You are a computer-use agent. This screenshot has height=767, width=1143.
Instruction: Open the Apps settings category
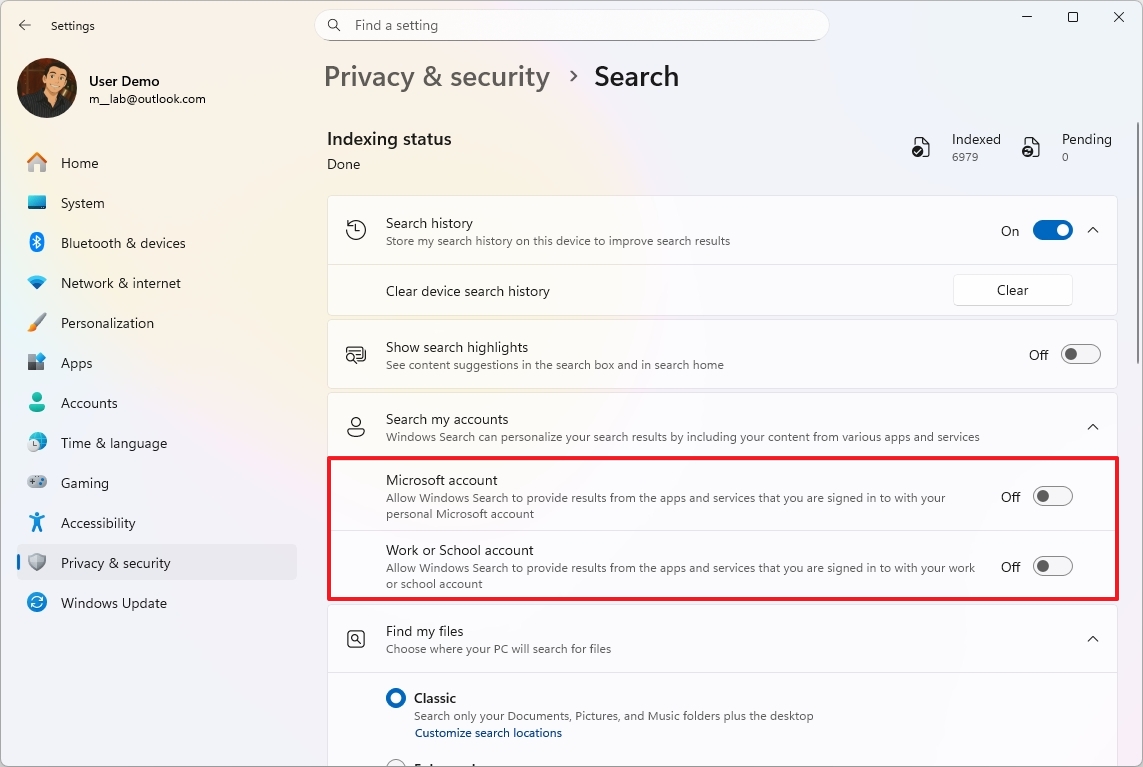[x=76, y=363]
